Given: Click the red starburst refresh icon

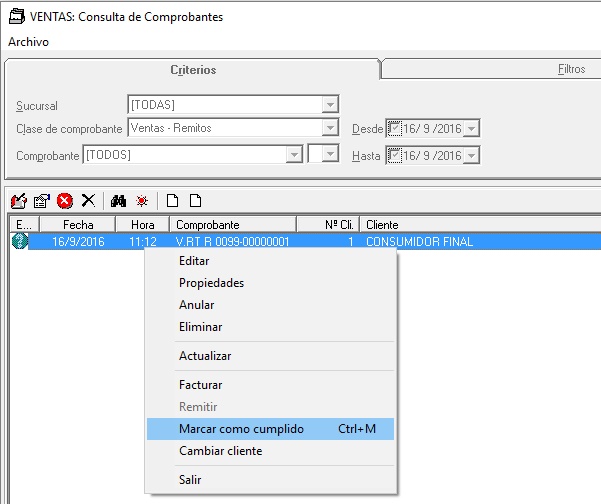Looking at the screenshot, I should pos(141,200).
